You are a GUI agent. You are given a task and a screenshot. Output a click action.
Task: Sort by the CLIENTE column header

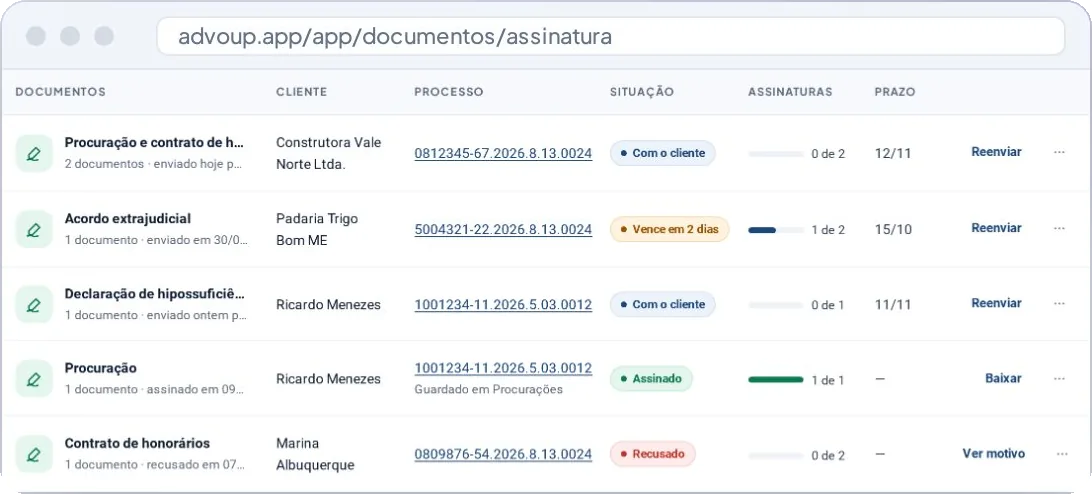[x=302, y=92]
